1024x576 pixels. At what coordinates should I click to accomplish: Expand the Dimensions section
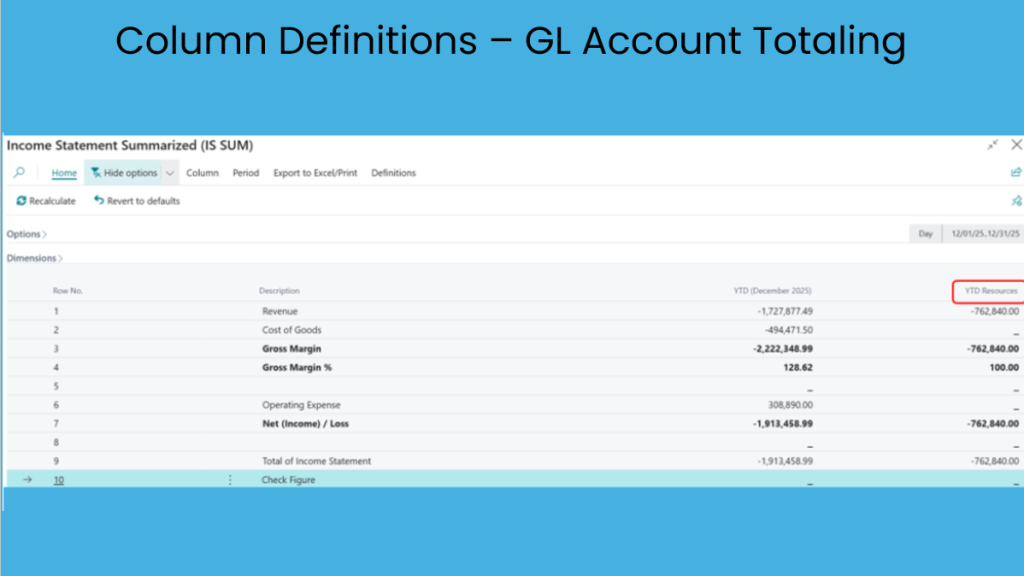[x=34, y=258]
